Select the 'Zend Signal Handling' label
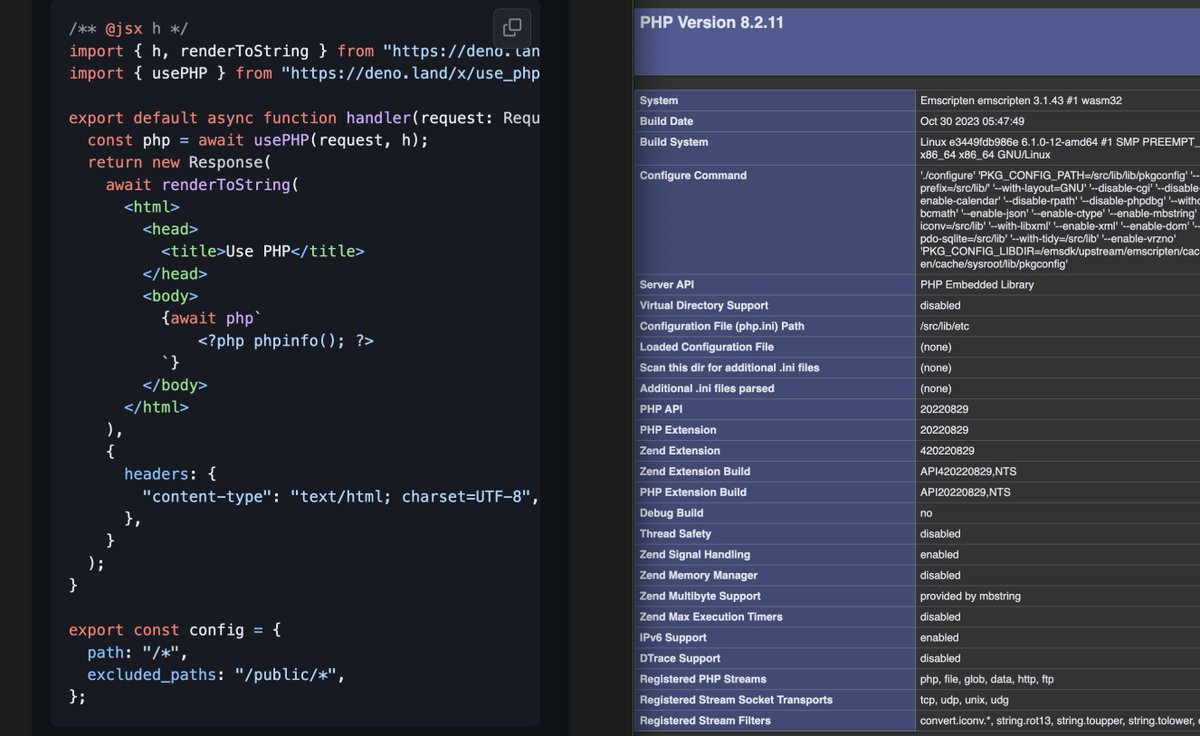The height and width of the screenshot is (736, 1200). pos(695,554)
